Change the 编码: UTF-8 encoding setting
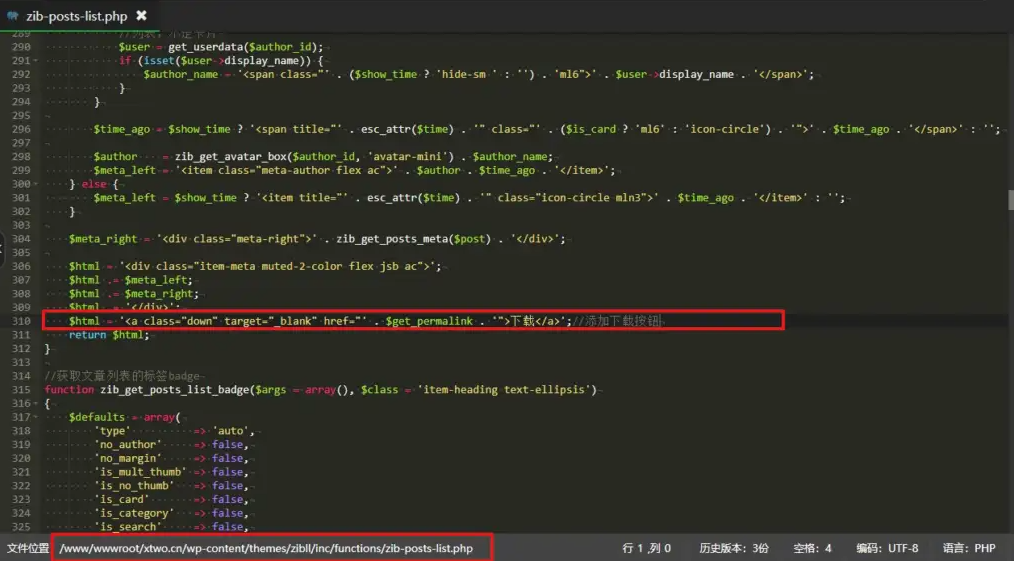1014x561 pixels. (887, 548)
